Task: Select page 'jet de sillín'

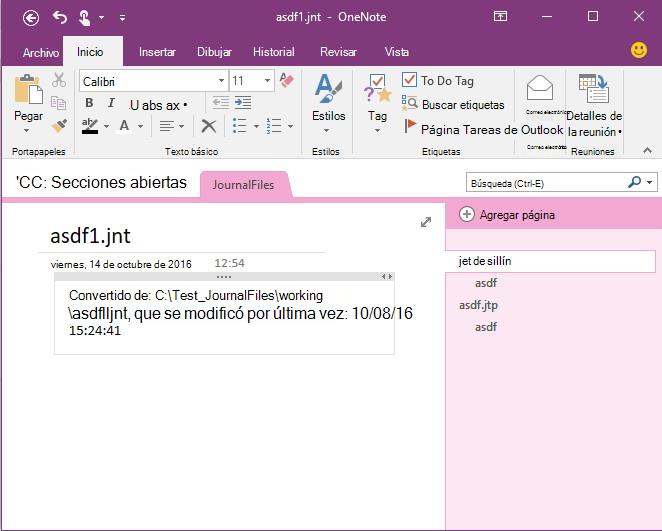Action: (551, 261)
